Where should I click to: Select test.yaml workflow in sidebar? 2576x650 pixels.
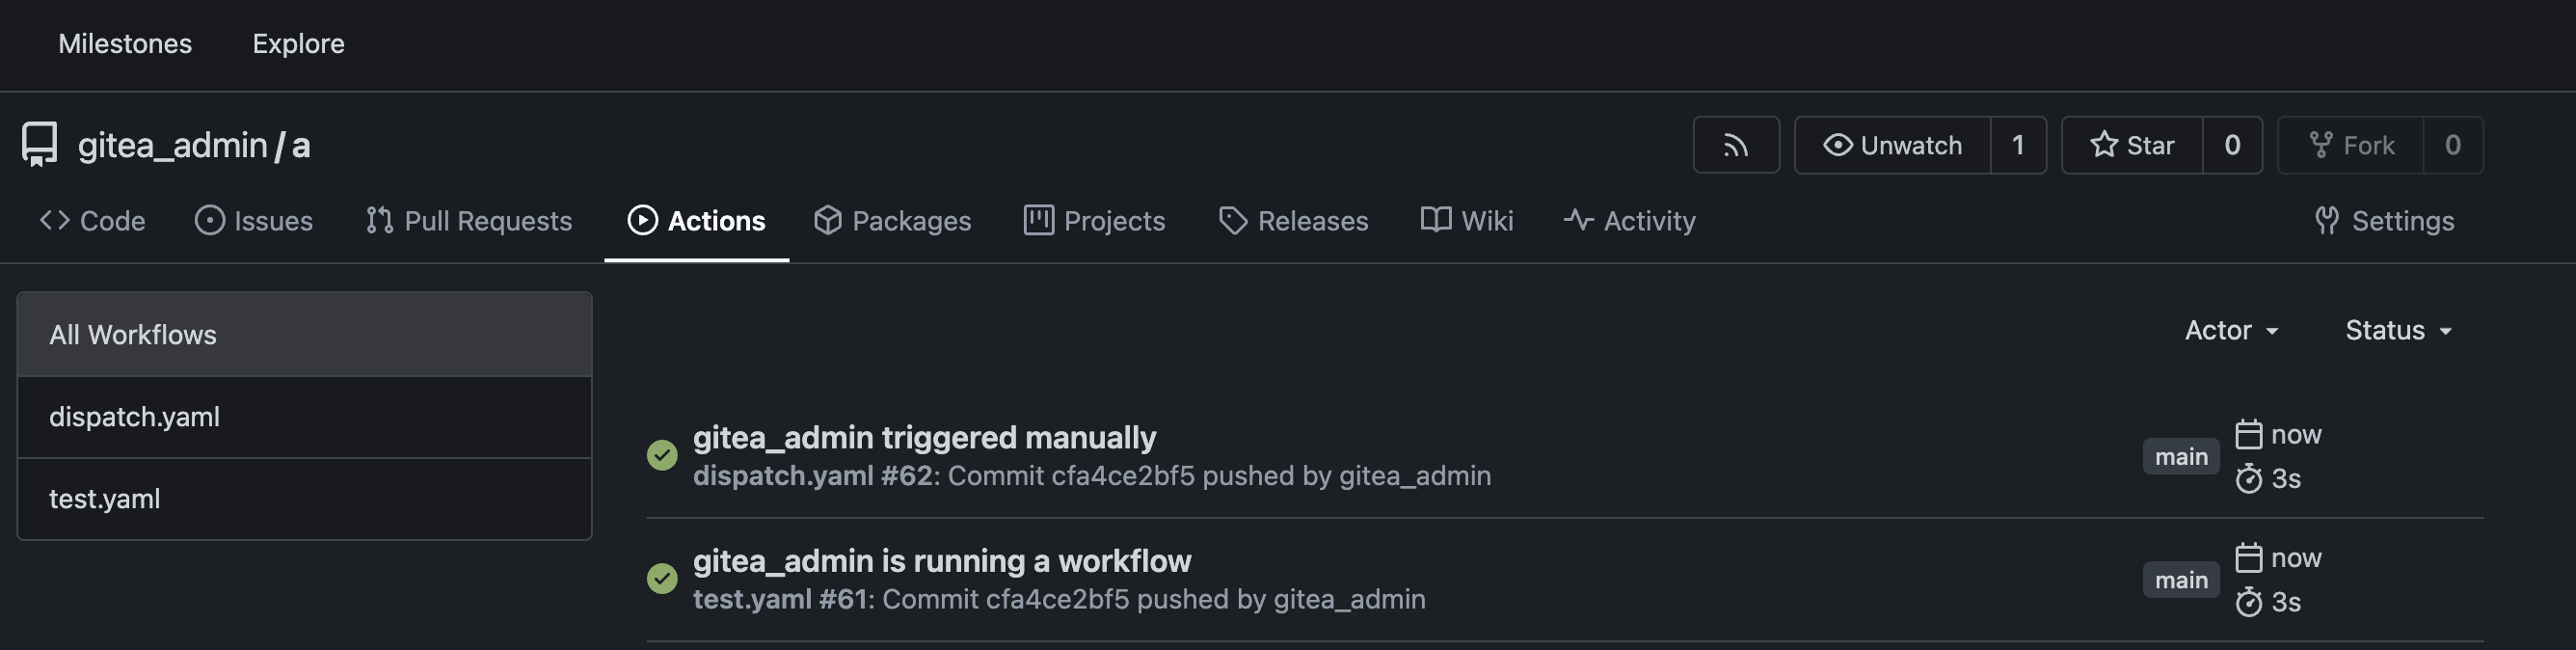tap(105, 499)
